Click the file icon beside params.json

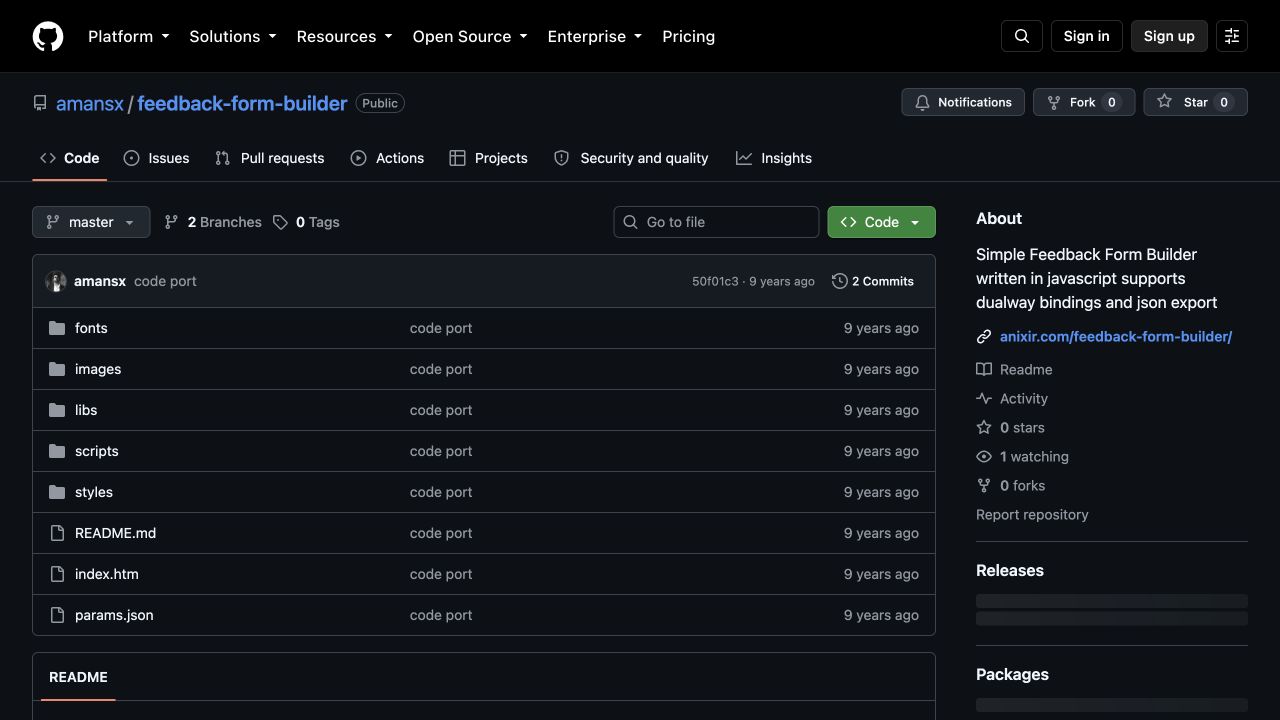(57, 615)
